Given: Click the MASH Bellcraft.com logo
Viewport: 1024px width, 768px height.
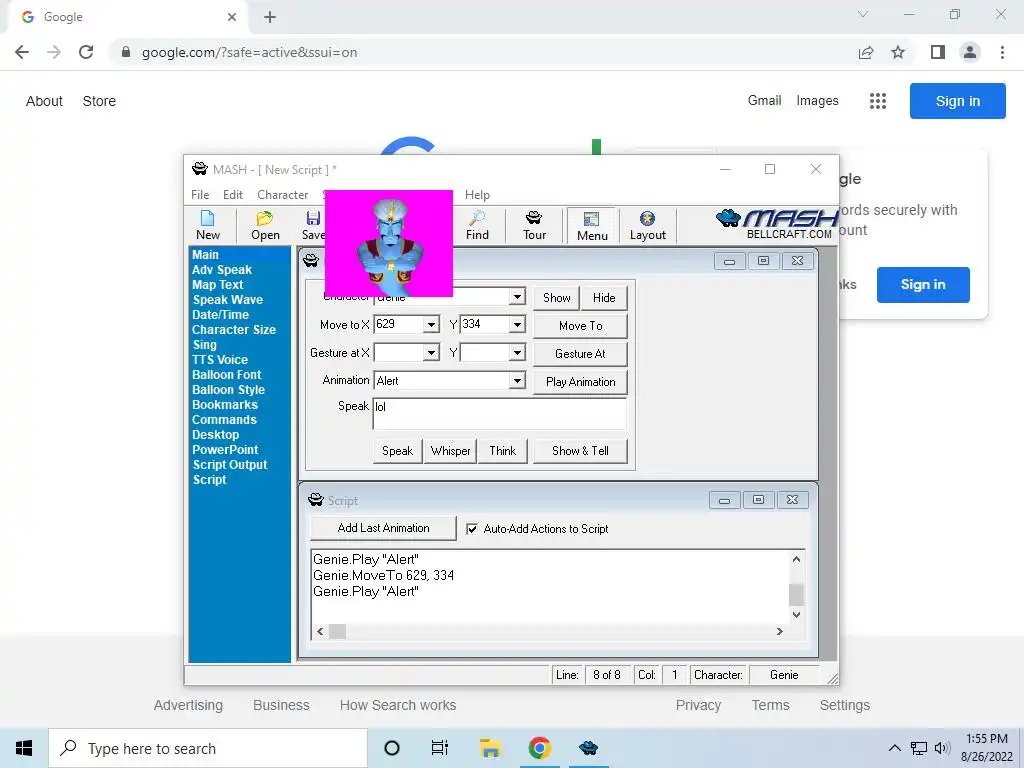Looking at the screenshot, I should [x=776, y=225].
